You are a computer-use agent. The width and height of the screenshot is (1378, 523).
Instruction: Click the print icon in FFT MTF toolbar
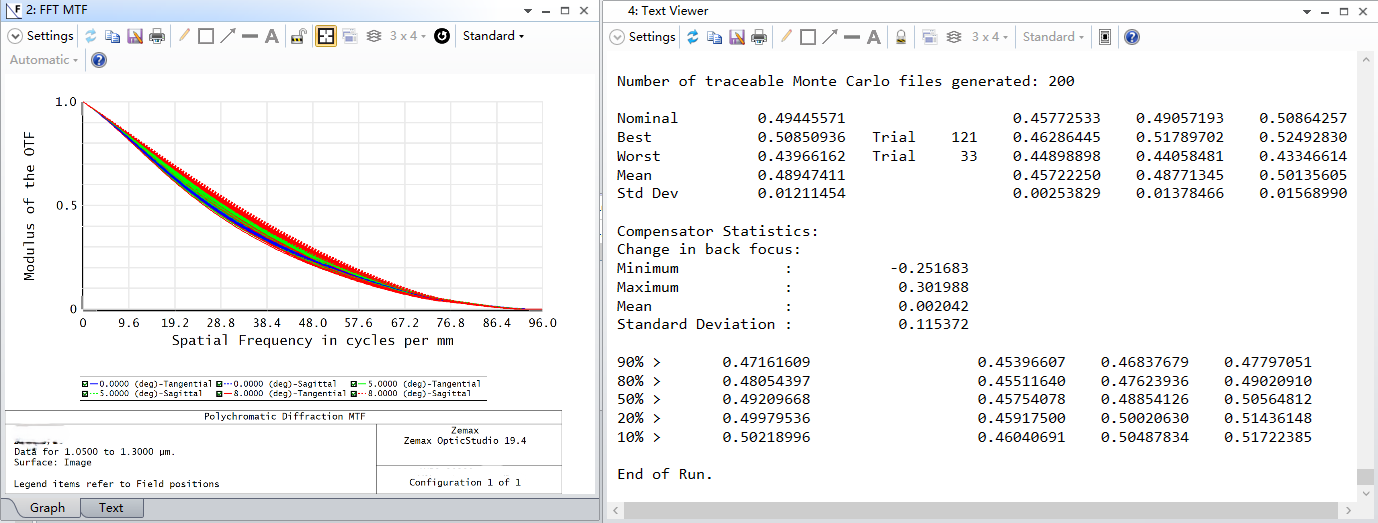[157, 36]
